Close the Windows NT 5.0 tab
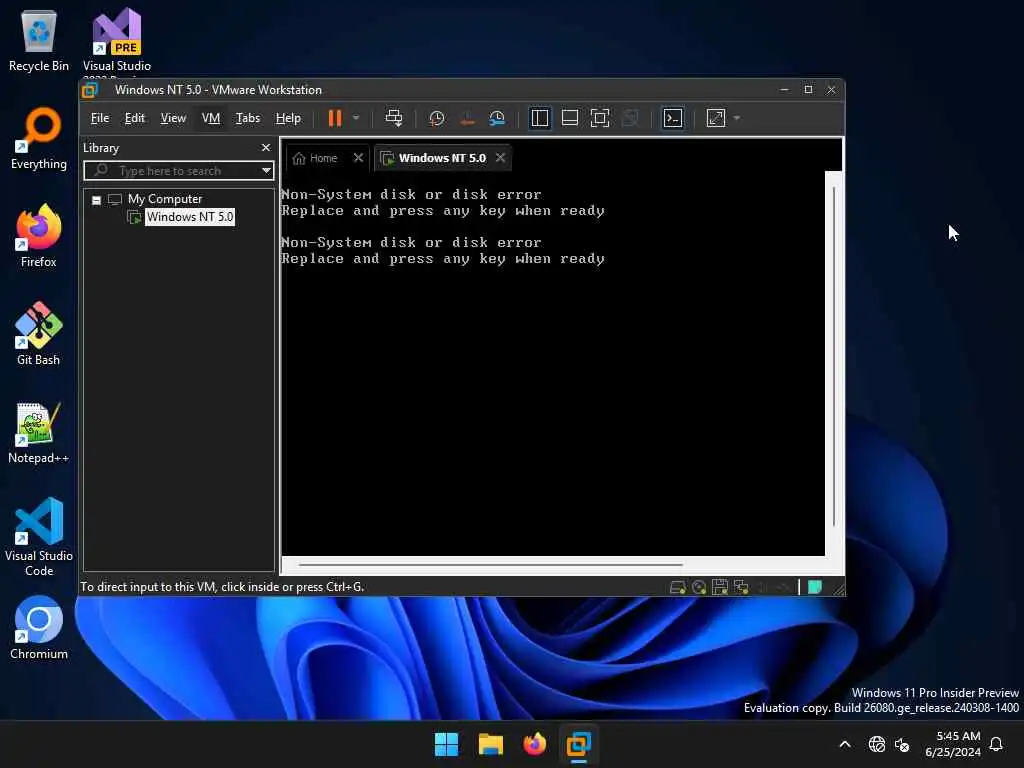This screenshot has width=1024, height=768. (x=500, y=157)
